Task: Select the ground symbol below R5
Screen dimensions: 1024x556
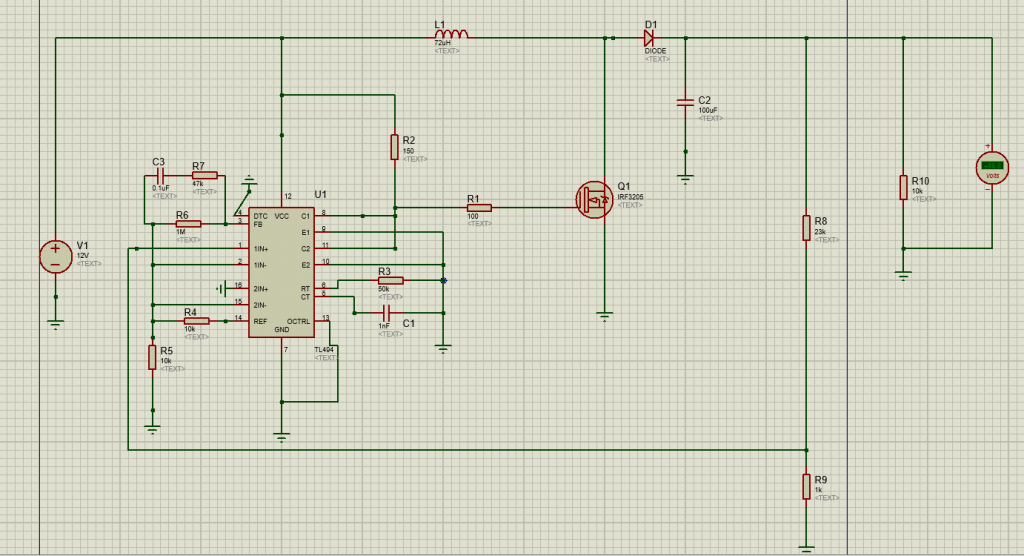Action: (x=152, y=430)
